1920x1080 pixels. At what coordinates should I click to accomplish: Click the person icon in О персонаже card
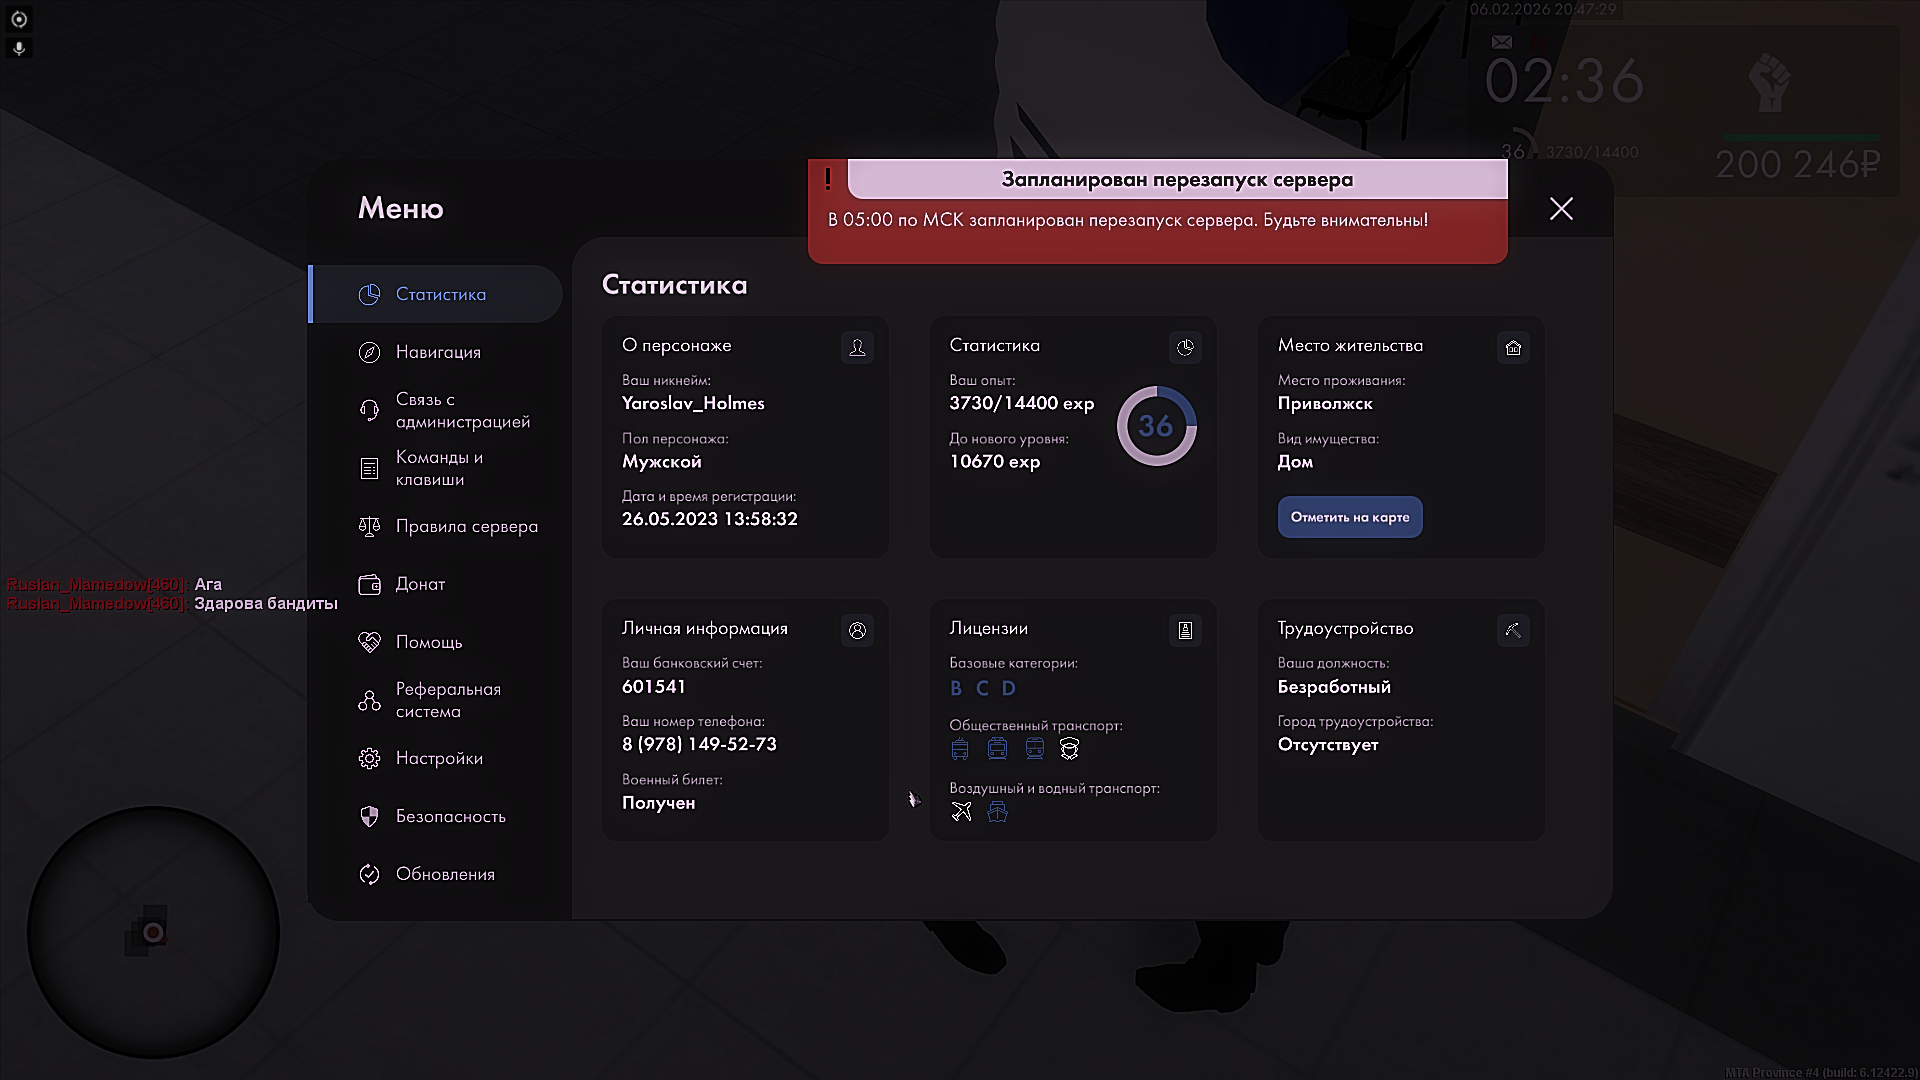tap(857, 347)
